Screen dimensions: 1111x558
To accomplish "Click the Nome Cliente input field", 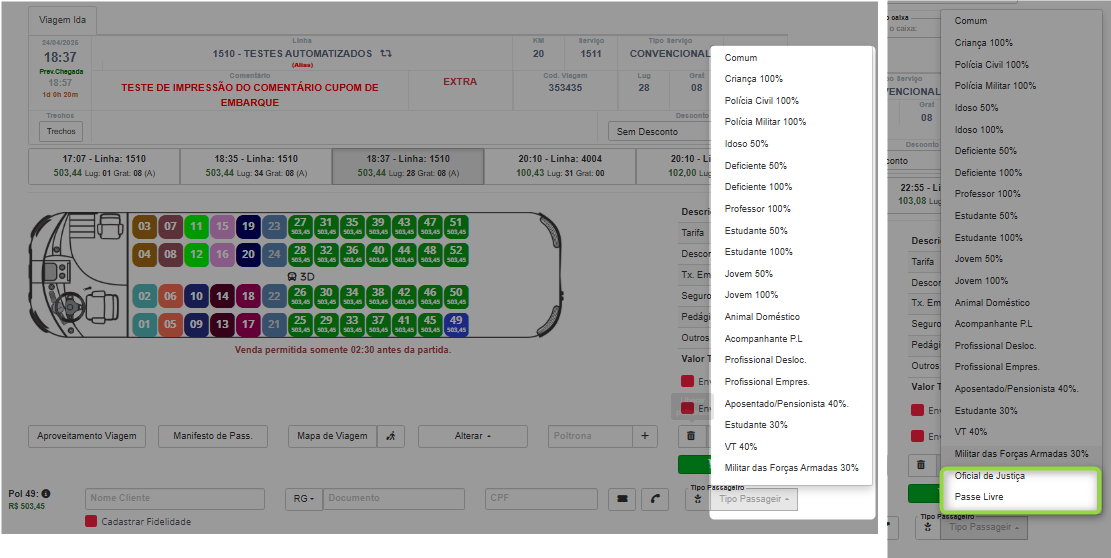I will [x=175, y=499].
